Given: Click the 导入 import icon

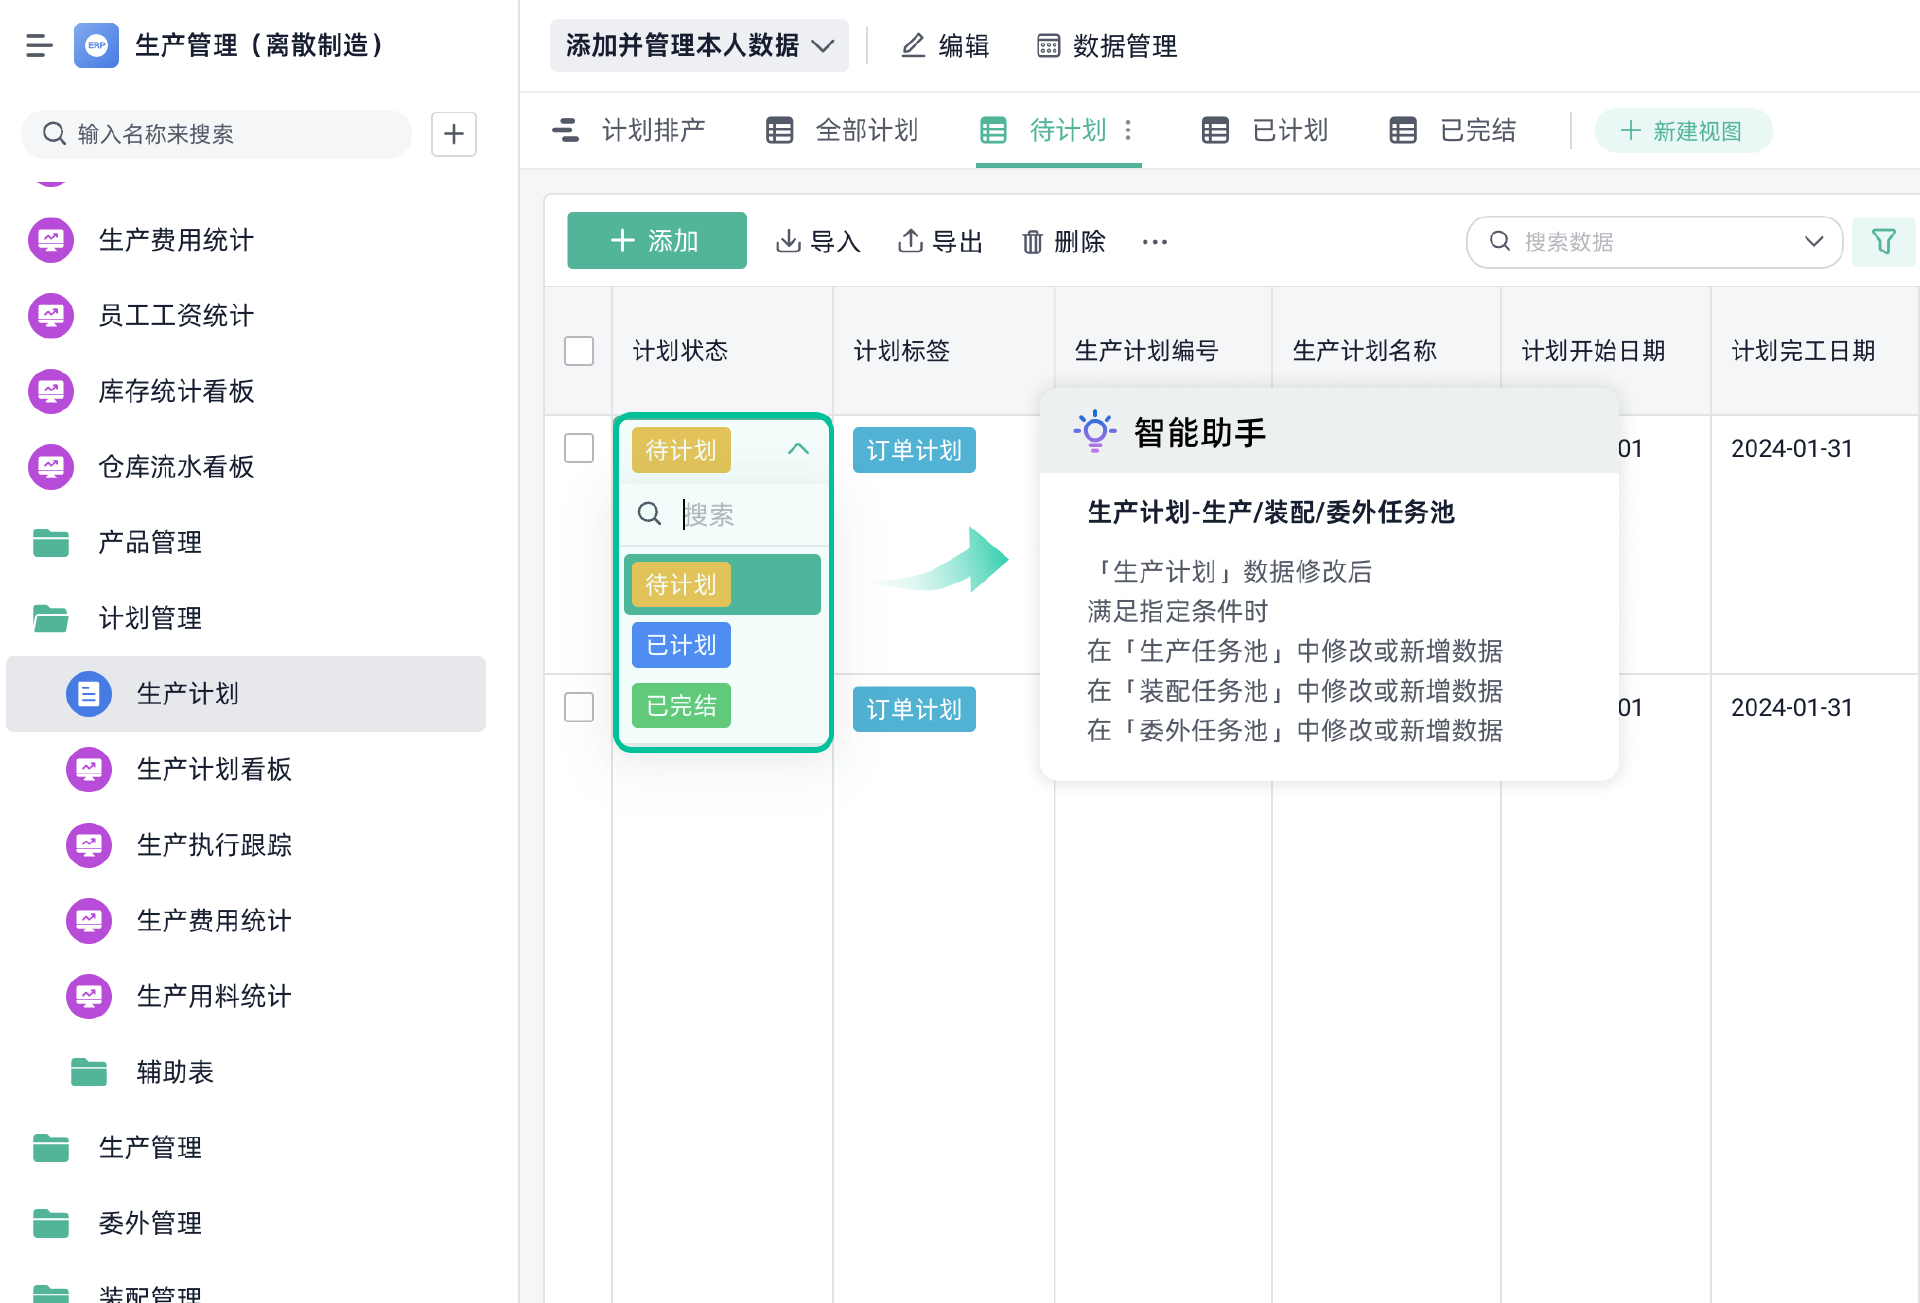Looking at the screenshot, I should coord(788,241).
